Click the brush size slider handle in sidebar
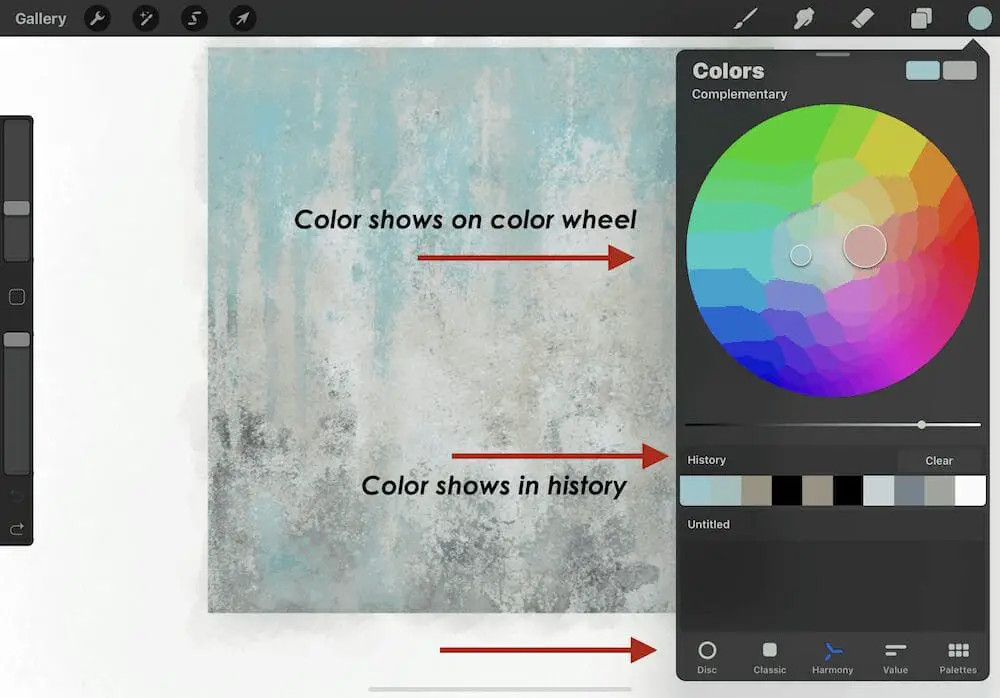 click(17, 208)
